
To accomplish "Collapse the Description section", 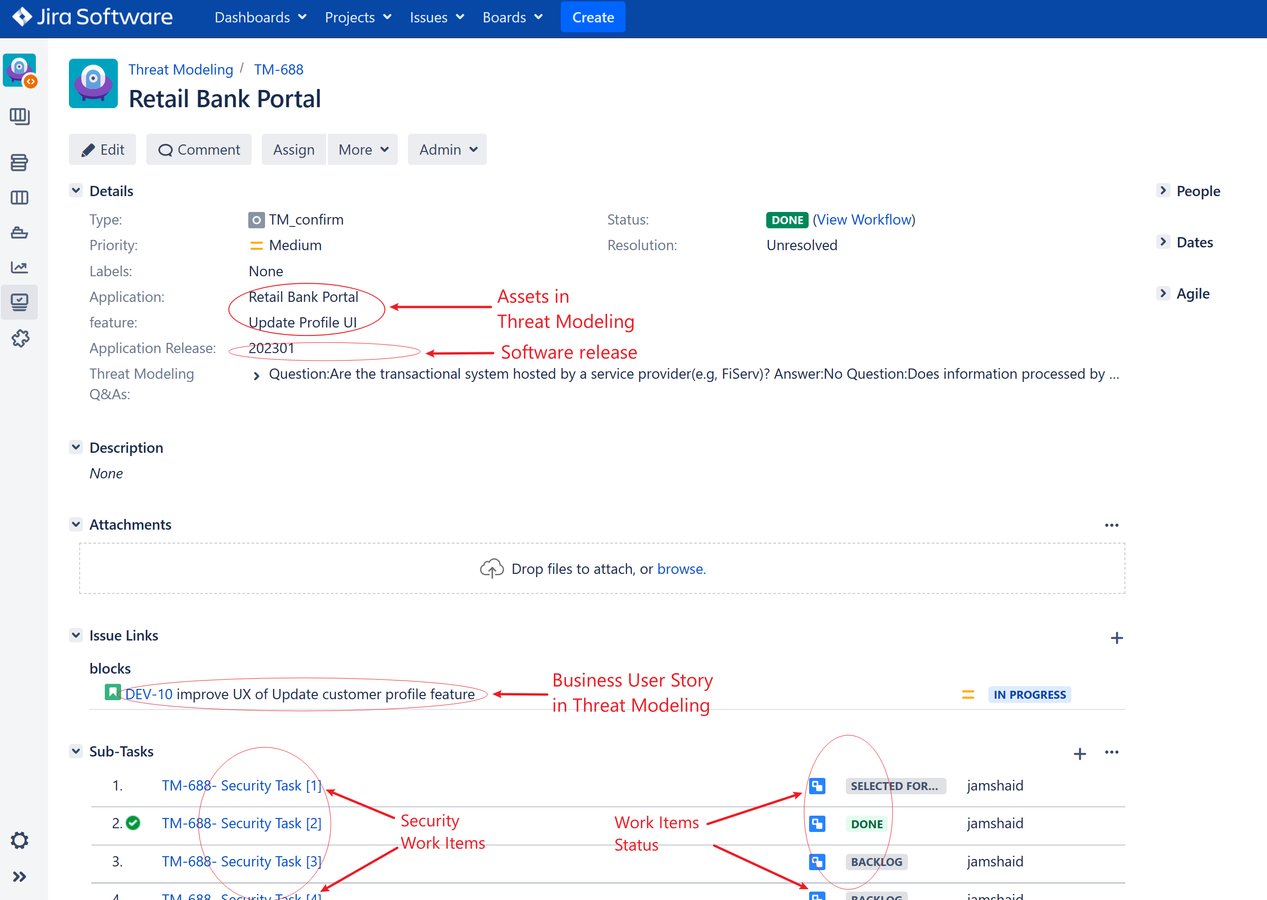I will [76, 447].
